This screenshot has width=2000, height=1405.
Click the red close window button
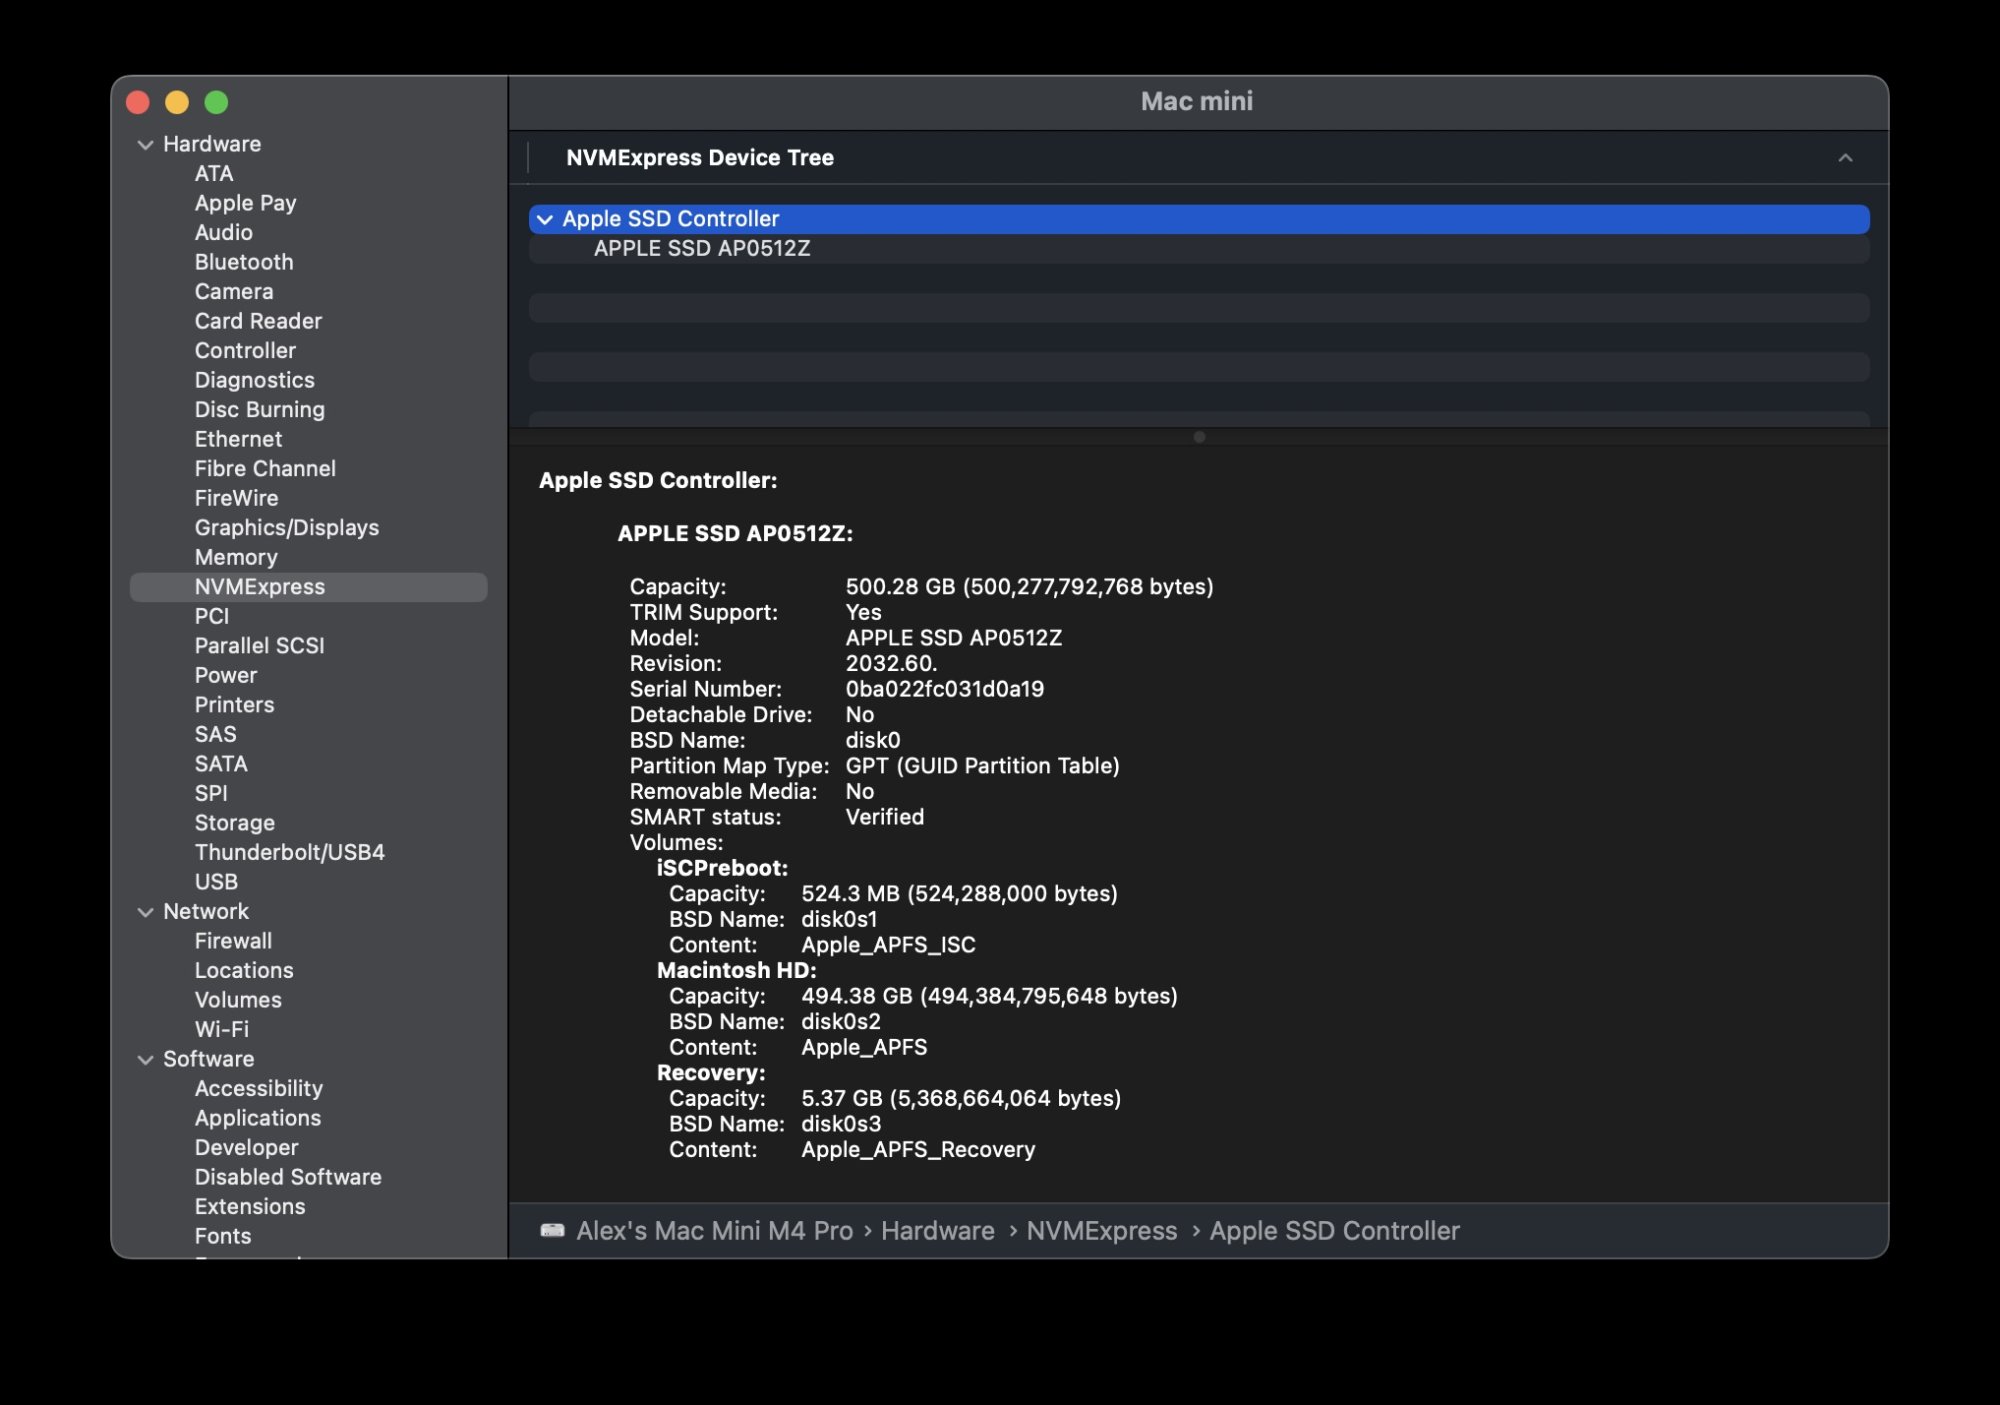point(138,103)
